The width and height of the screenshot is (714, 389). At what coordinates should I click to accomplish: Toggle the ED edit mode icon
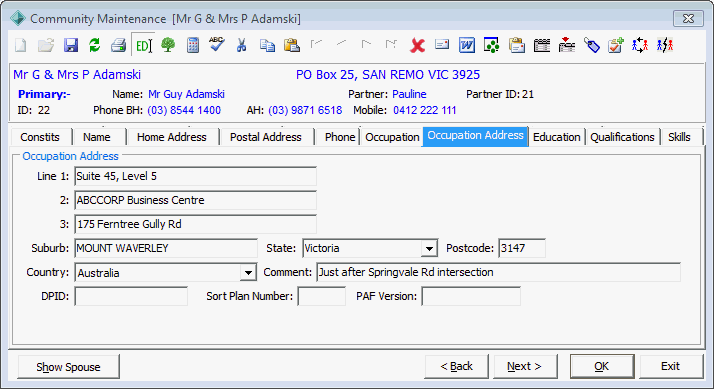click(143, 45)
